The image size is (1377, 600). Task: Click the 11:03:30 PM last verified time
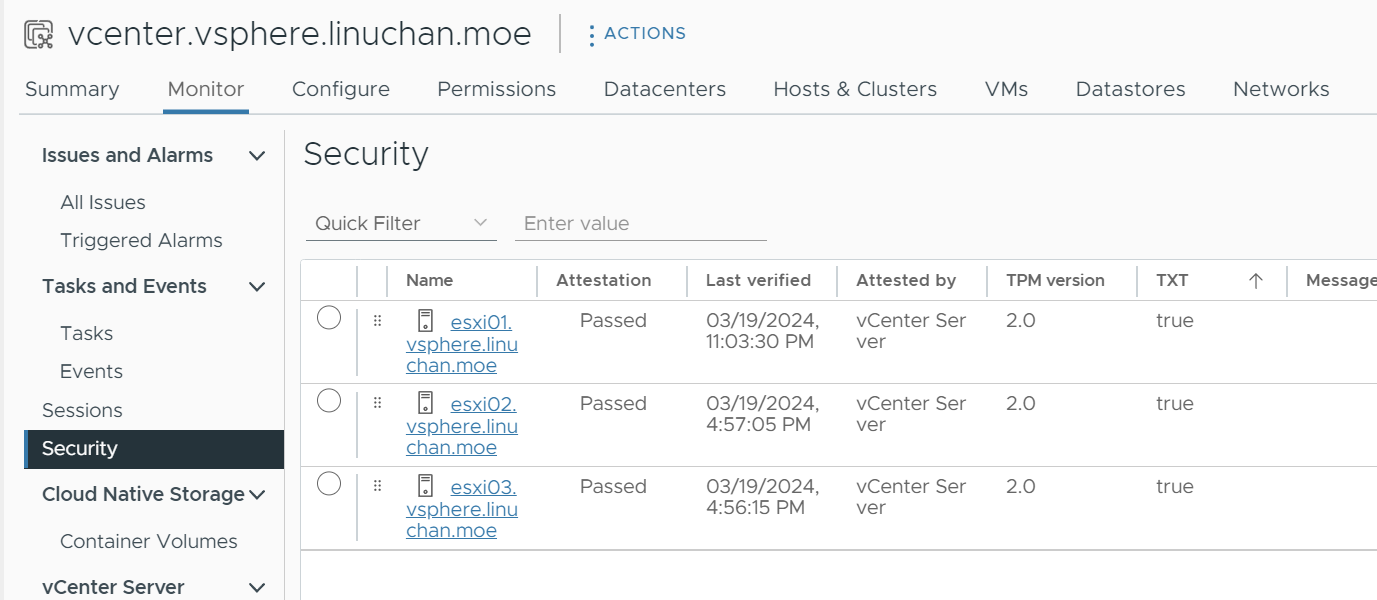point(760,342)
